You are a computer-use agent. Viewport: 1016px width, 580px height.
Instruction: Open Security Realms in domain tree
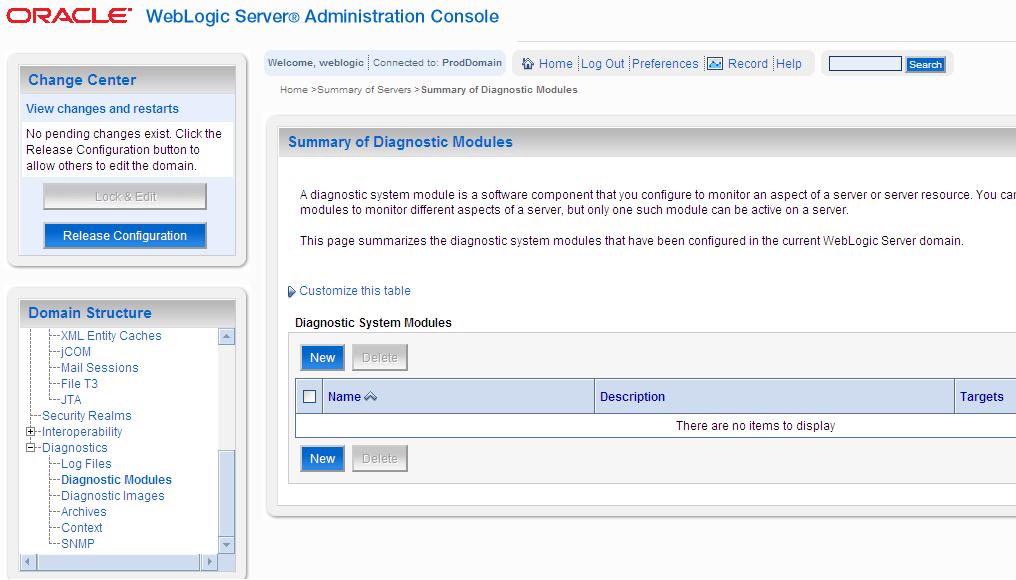[87, 415]
